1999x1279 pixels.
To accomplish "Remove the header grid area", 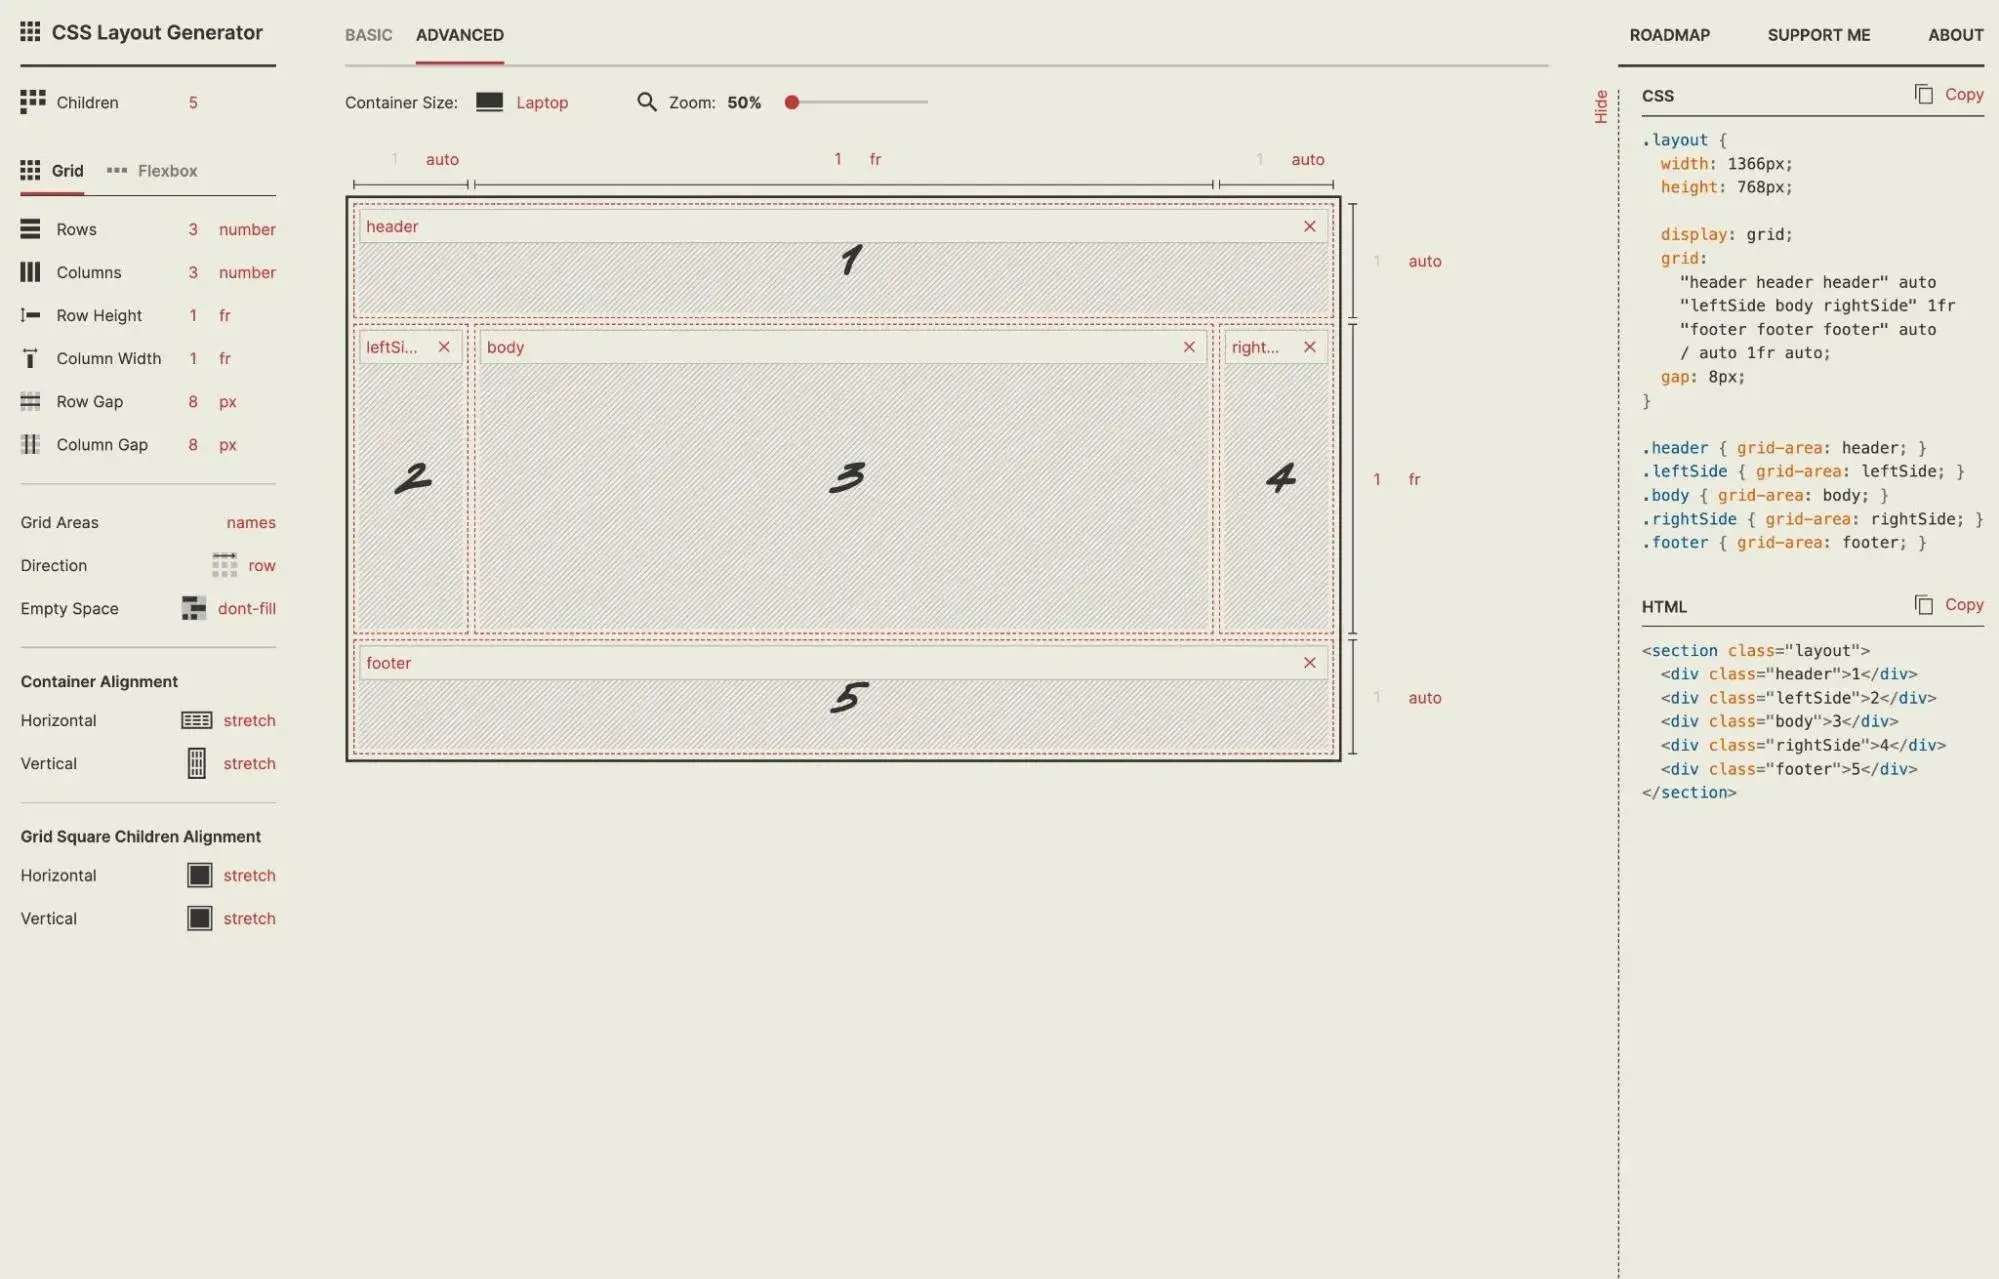I will click(x=1309, y=226).
